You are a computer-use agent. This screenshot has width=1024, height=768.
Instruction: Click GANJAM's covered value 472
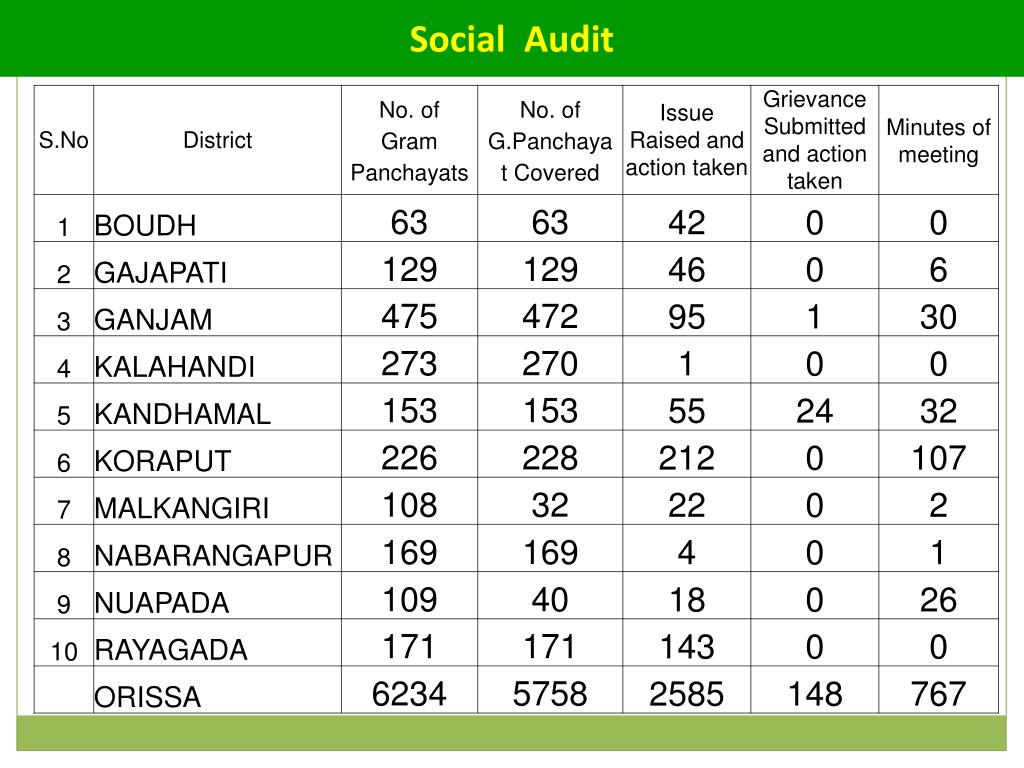pos(550,317)
